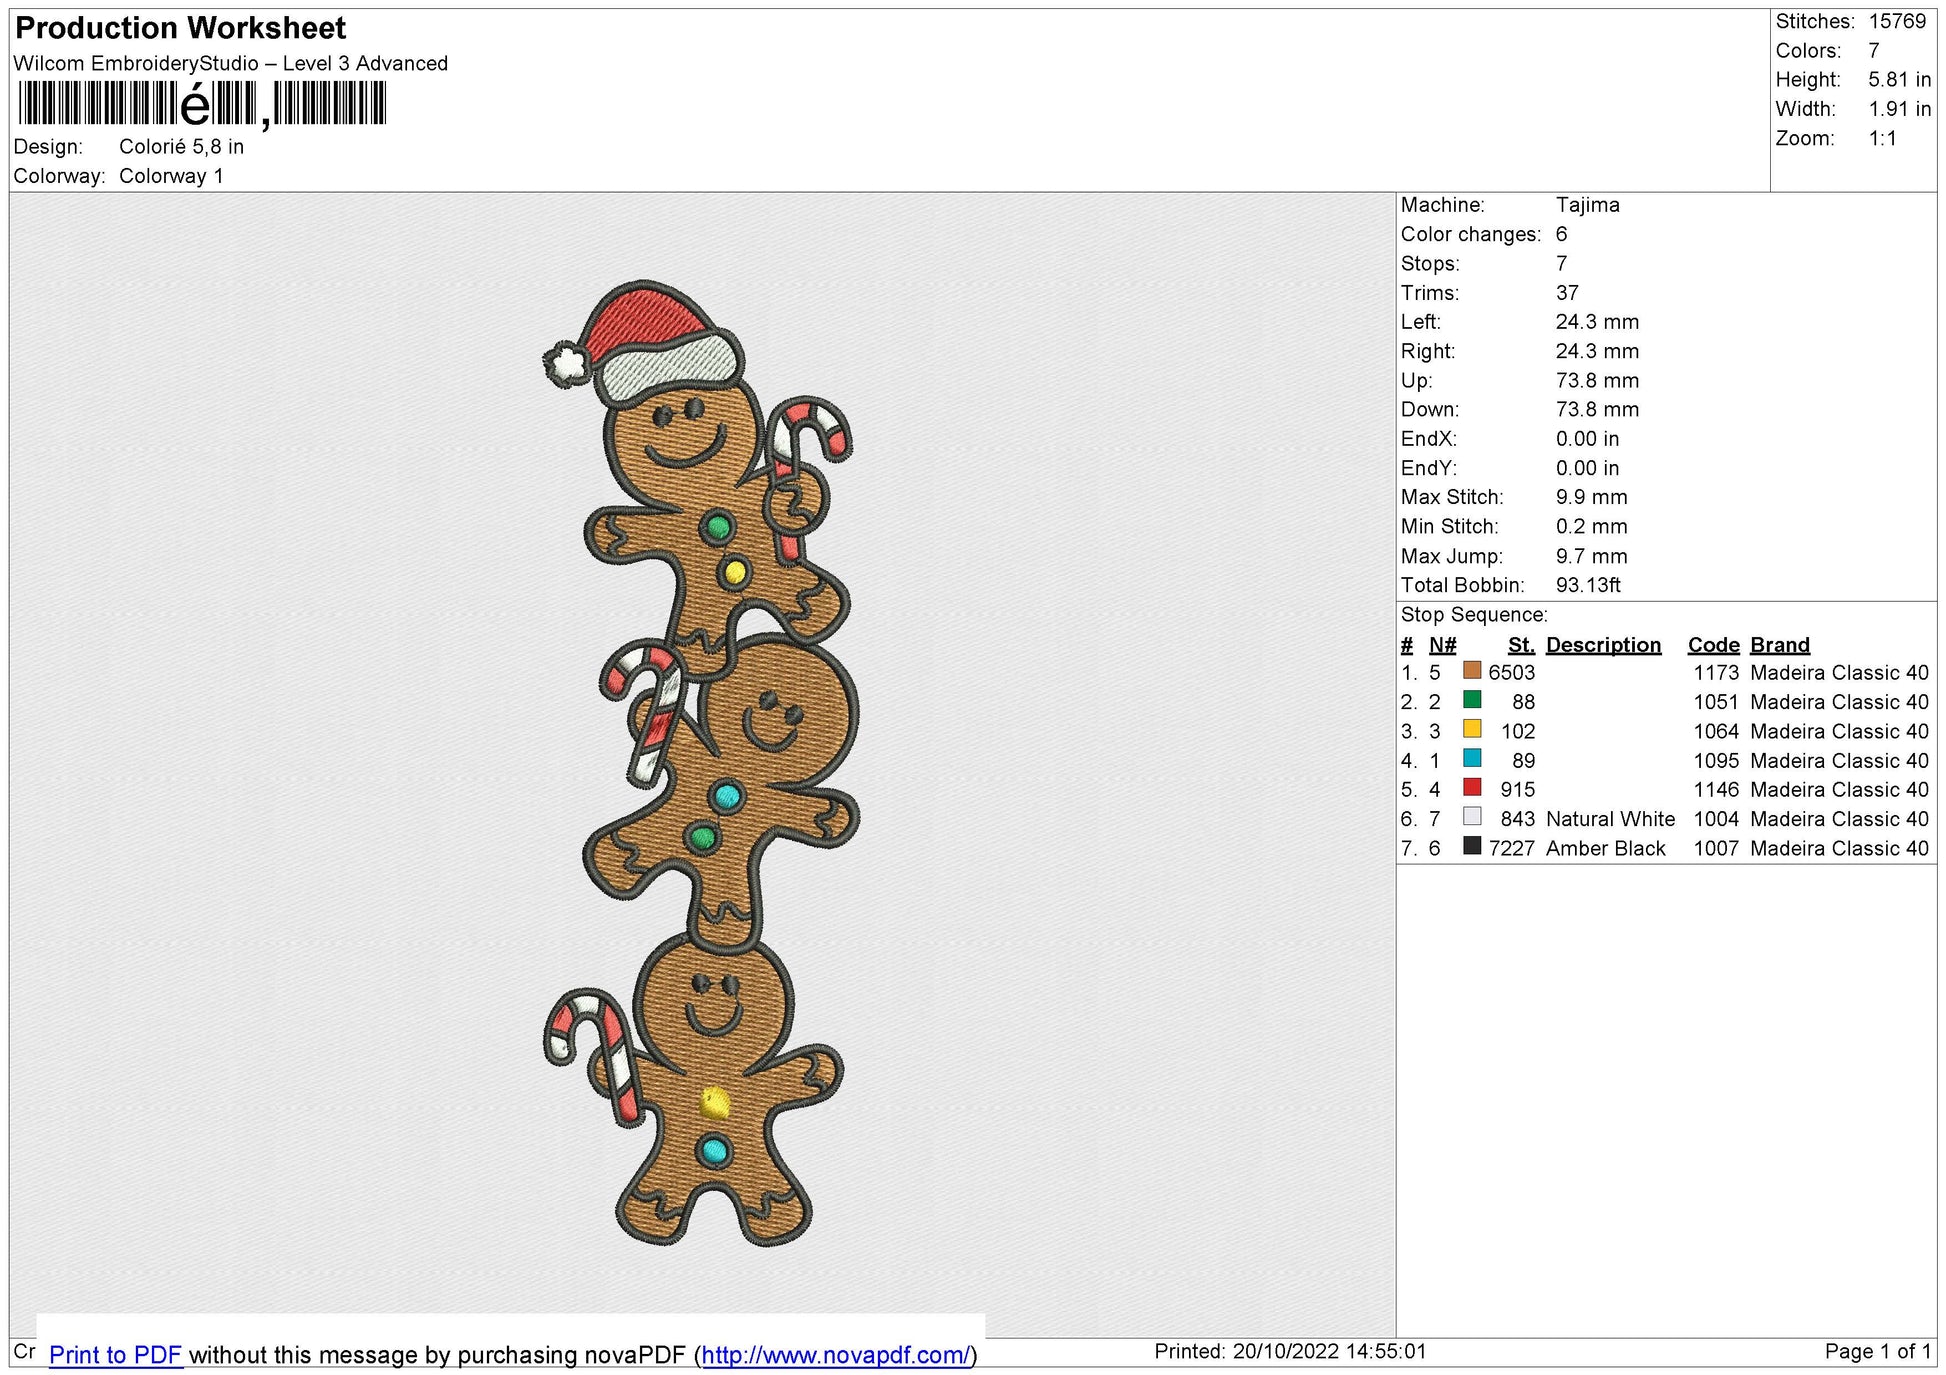Screen dimensions: 1946x1375
Task: Click the green thread color swatch
Action: pyautogui.click(x=1471, y=699)
